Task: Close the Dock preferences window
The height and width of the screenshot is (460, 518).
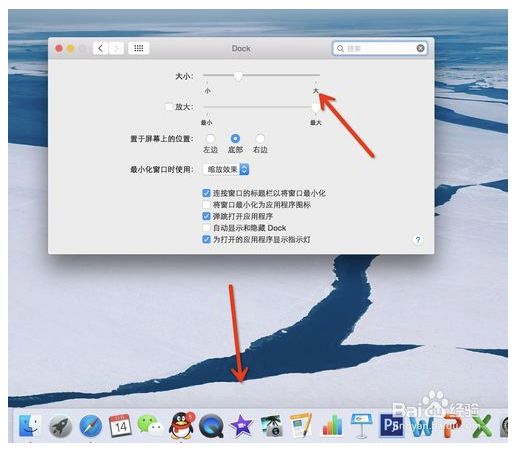Action: [x=59, y=49]
